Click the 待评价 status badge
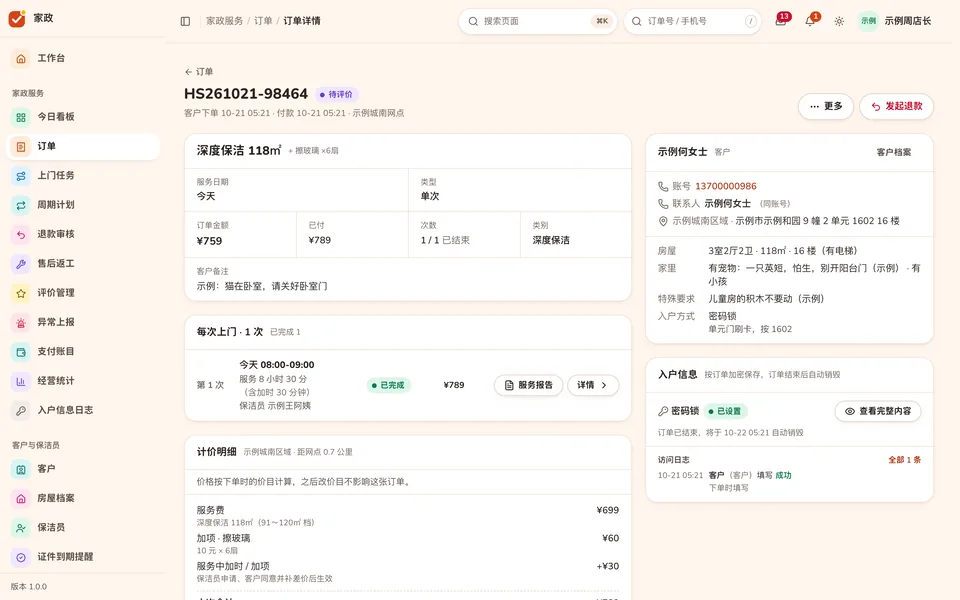This screenshot has height=600, width=960. click(x=337, y=95)
